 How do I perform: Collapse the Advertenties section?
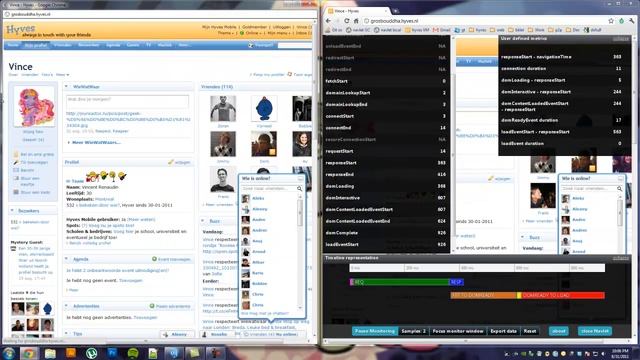[x=67, y=306]
